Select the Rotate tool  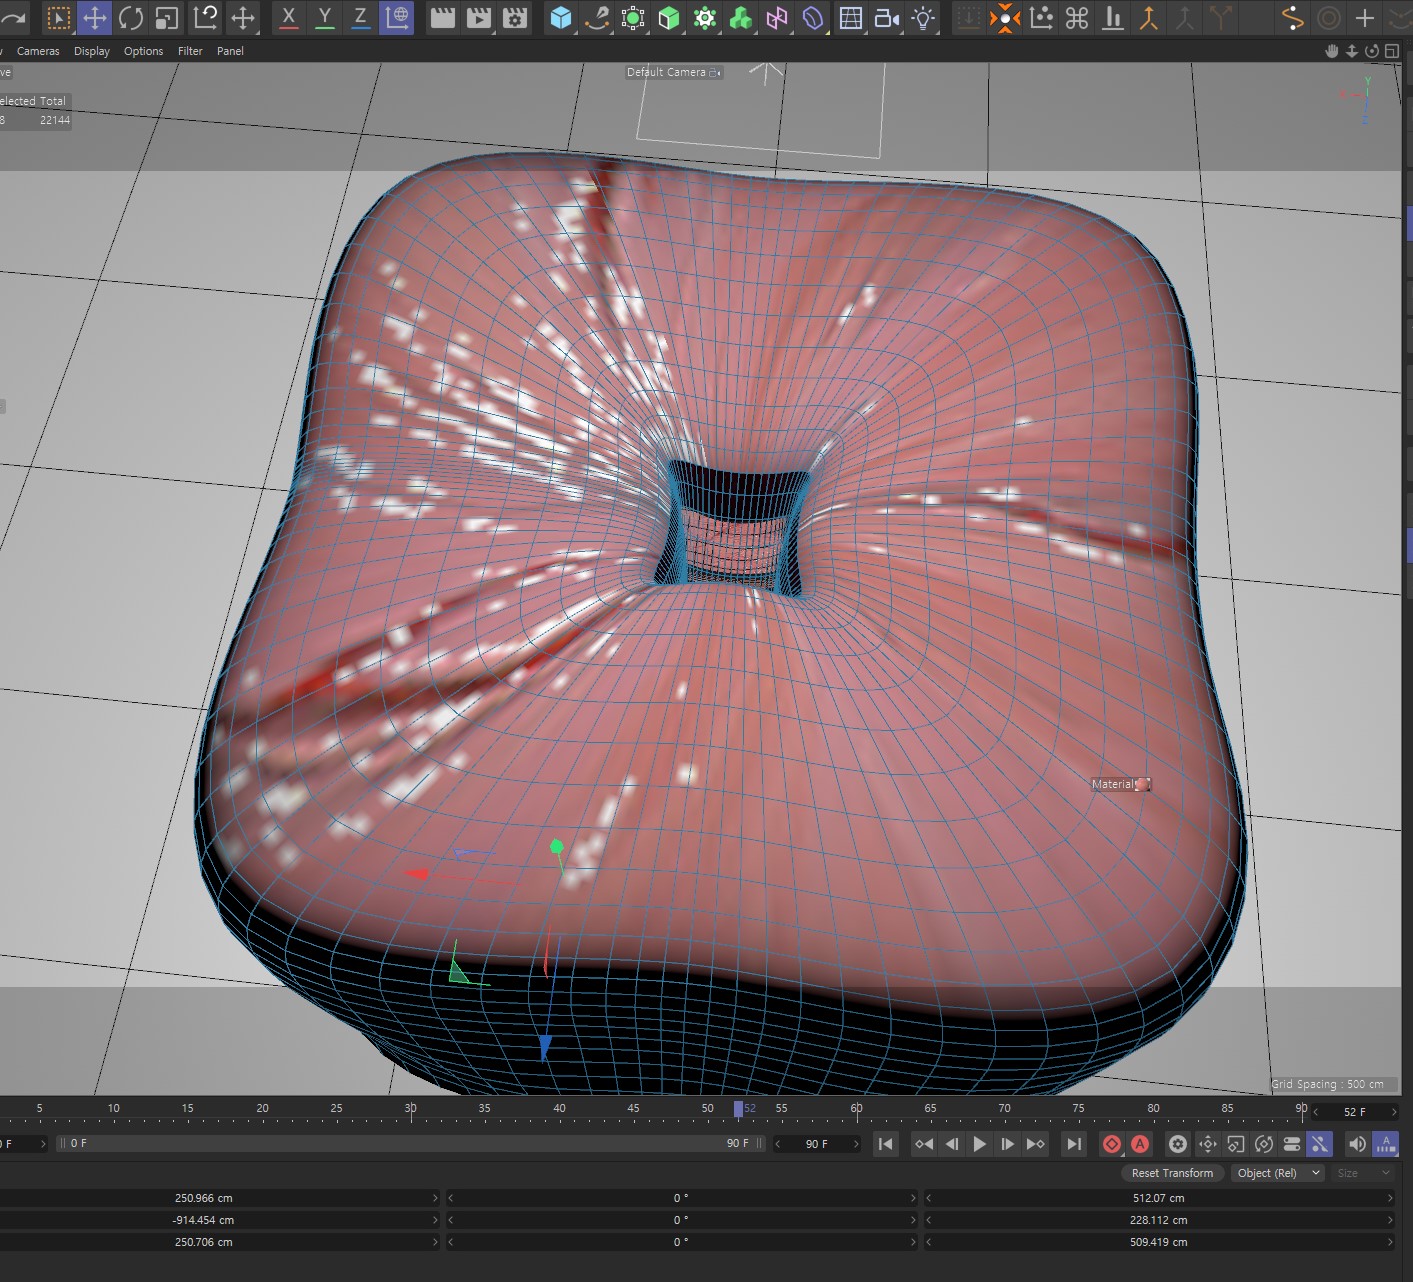click(131, 18)
